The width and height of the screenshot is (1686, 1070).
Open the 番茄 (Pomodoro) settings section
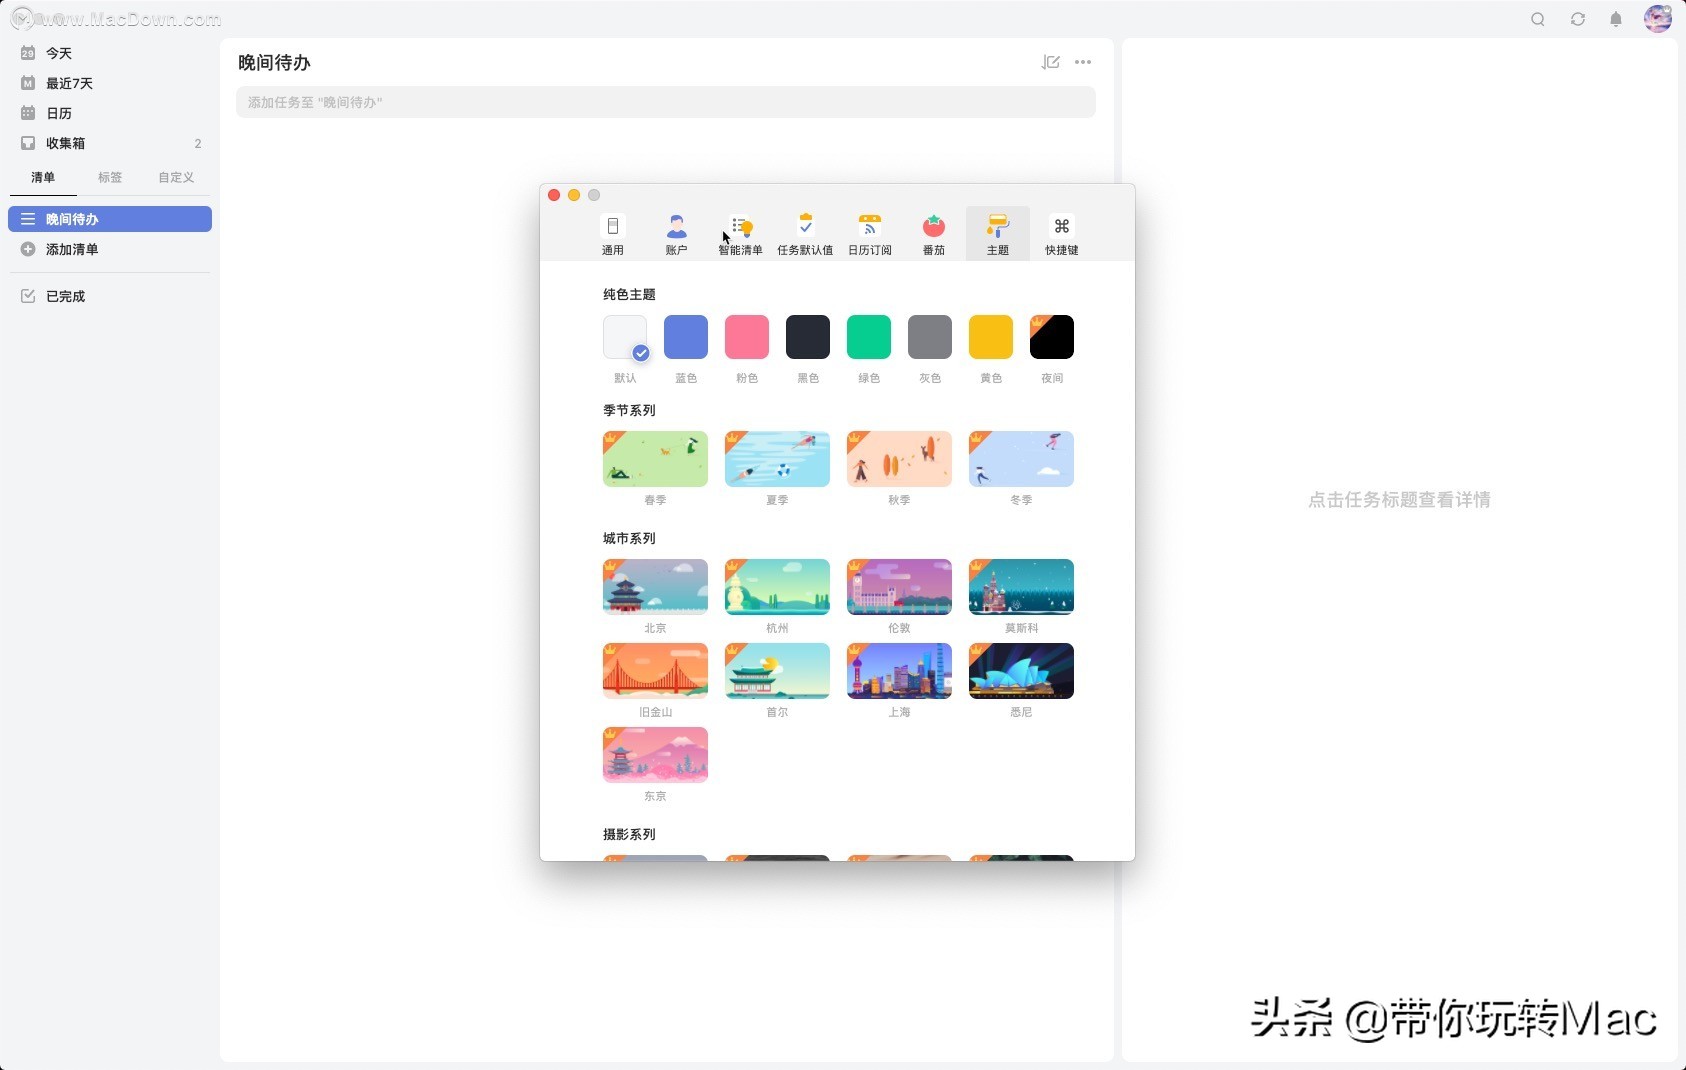[933, 233]
